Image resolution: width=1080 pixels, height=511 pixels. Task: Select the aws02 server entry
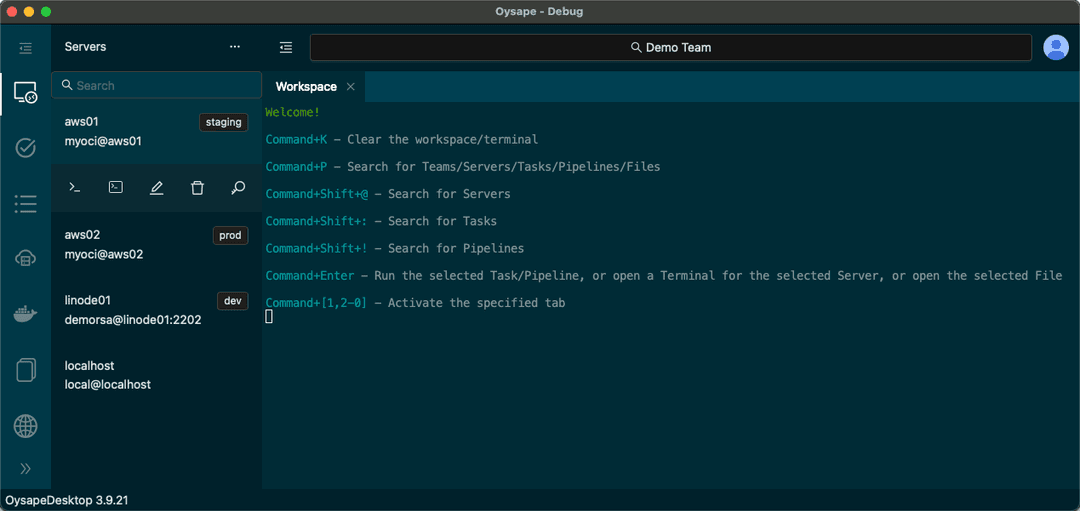[156, 244]
